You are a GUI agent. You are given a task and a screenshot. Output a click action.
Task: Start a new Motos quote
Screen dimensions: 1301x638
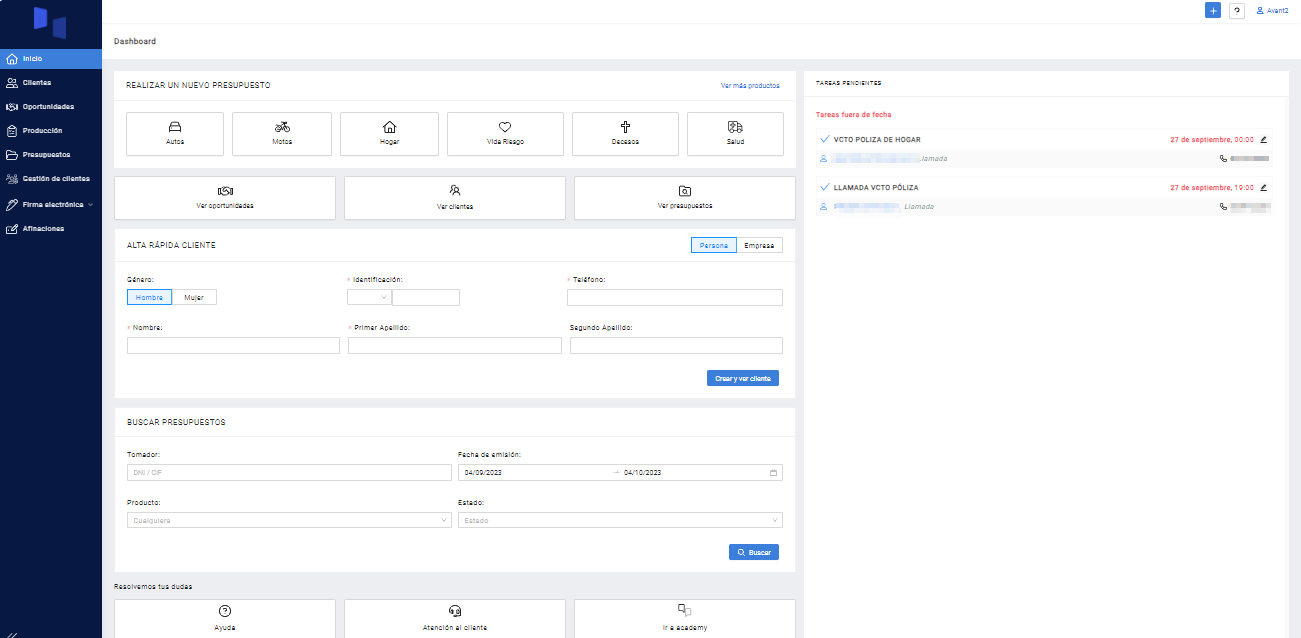point(282,134)
